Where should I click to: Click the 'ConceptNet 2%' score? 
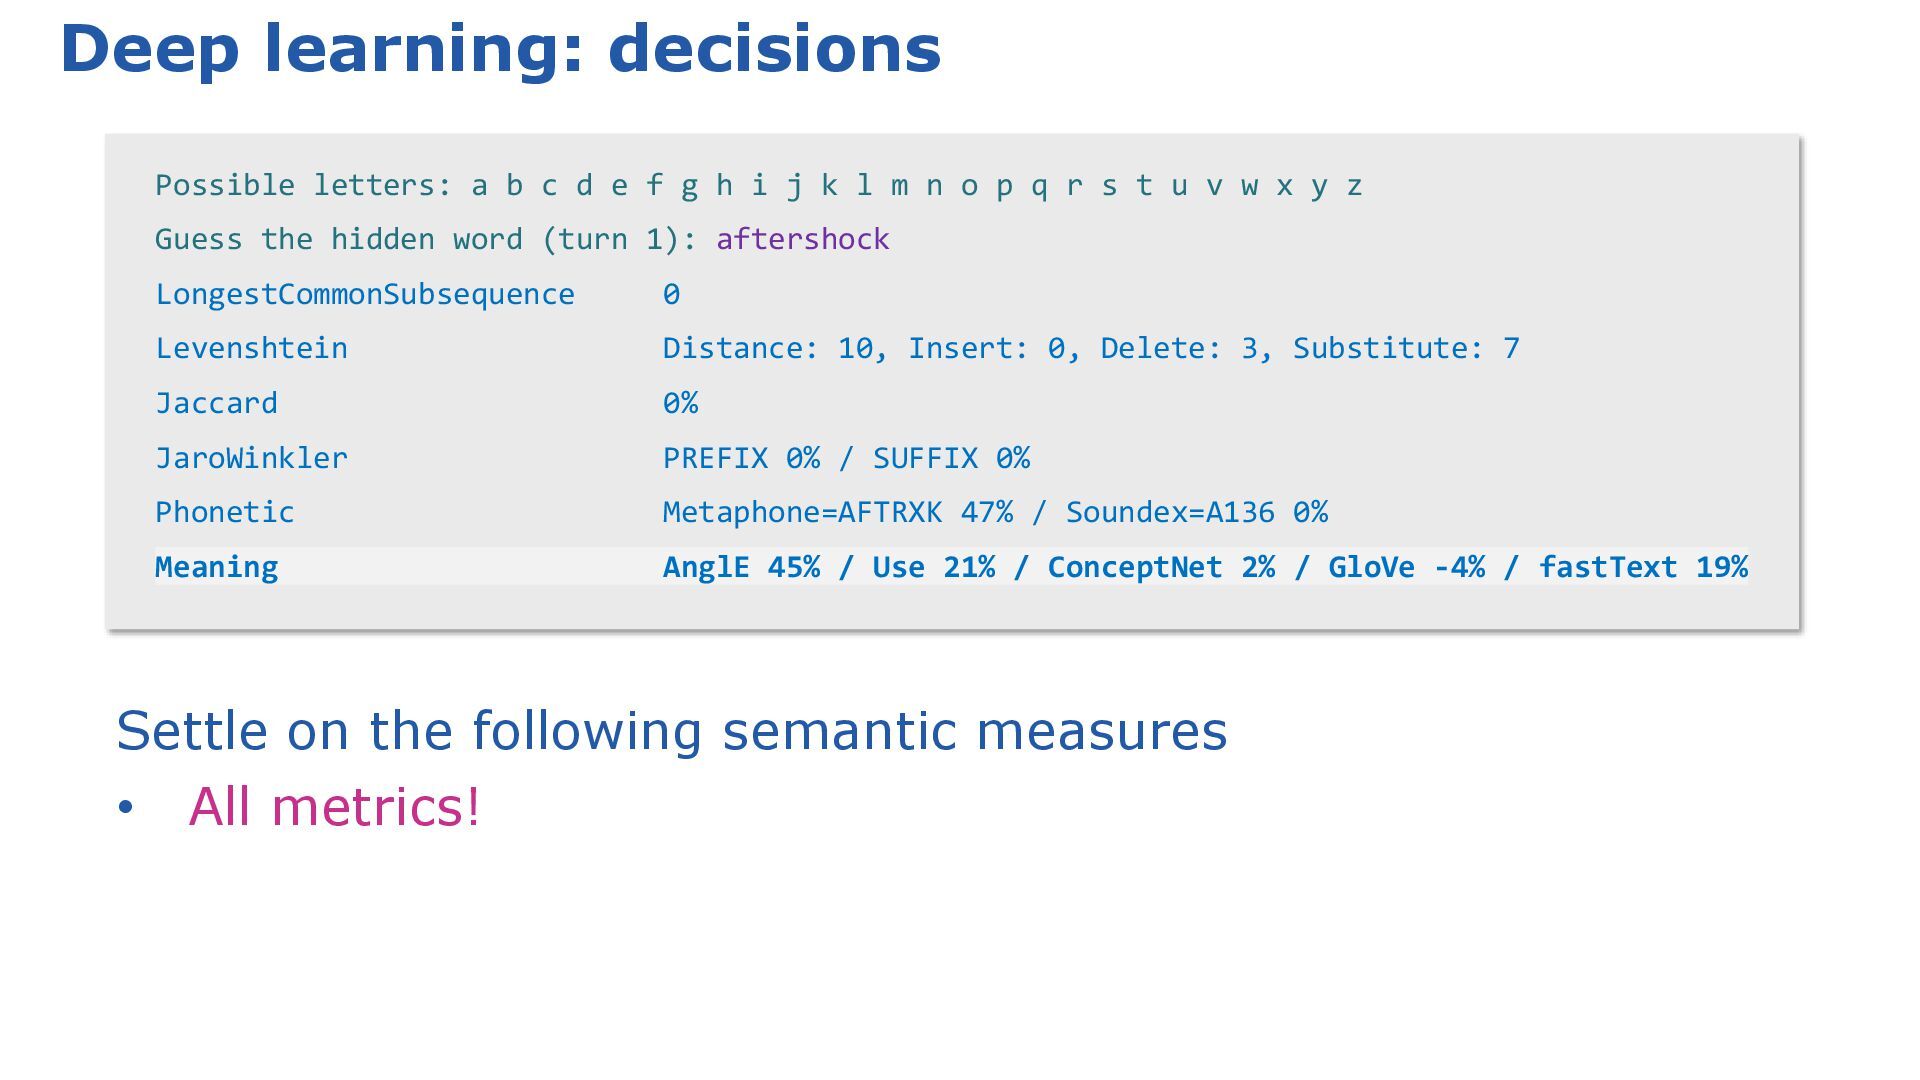pyautogui.click(x=1161, y=567)
